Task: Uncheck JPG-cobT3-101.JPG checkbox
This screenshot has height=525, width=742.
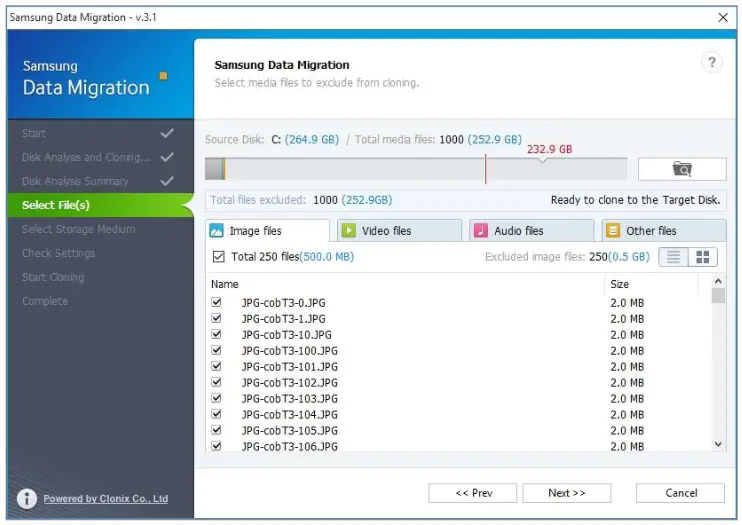Action: pos(216,366)
